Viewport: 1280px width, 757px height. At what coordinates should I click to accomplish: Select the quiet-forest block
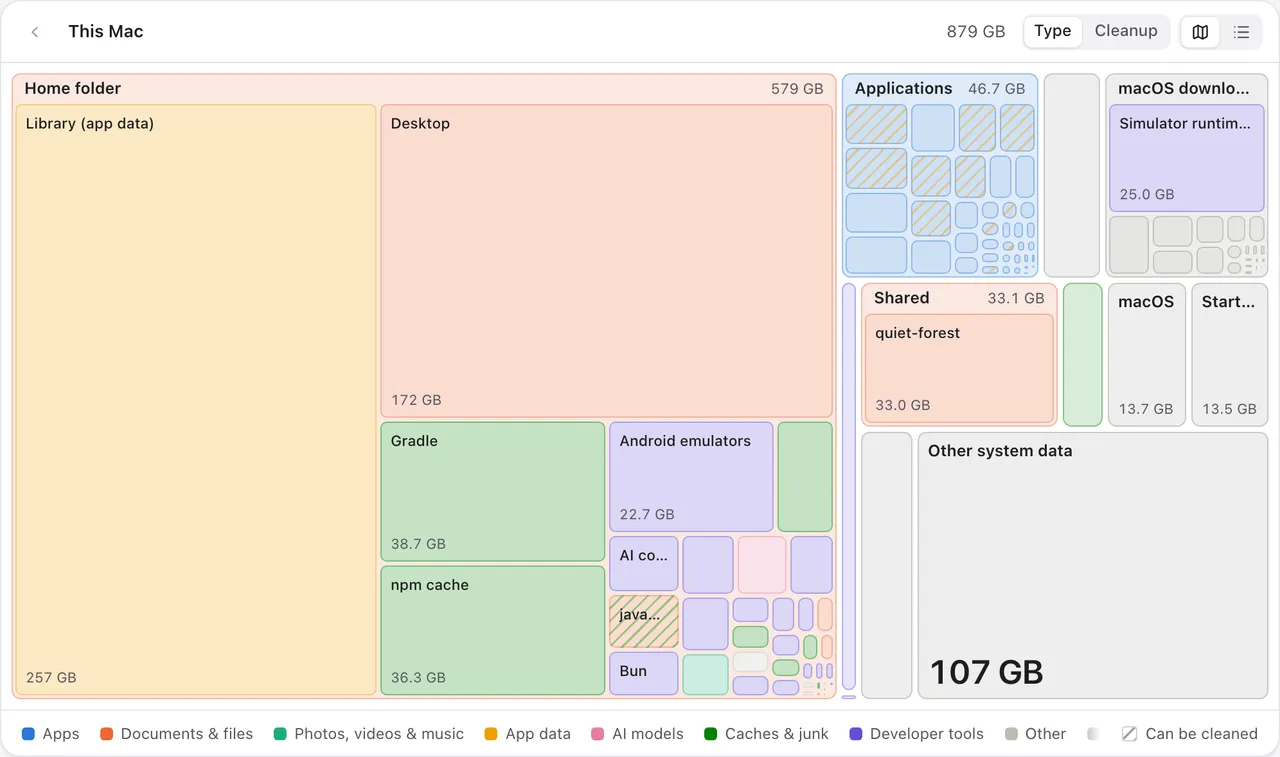[959, 368]
